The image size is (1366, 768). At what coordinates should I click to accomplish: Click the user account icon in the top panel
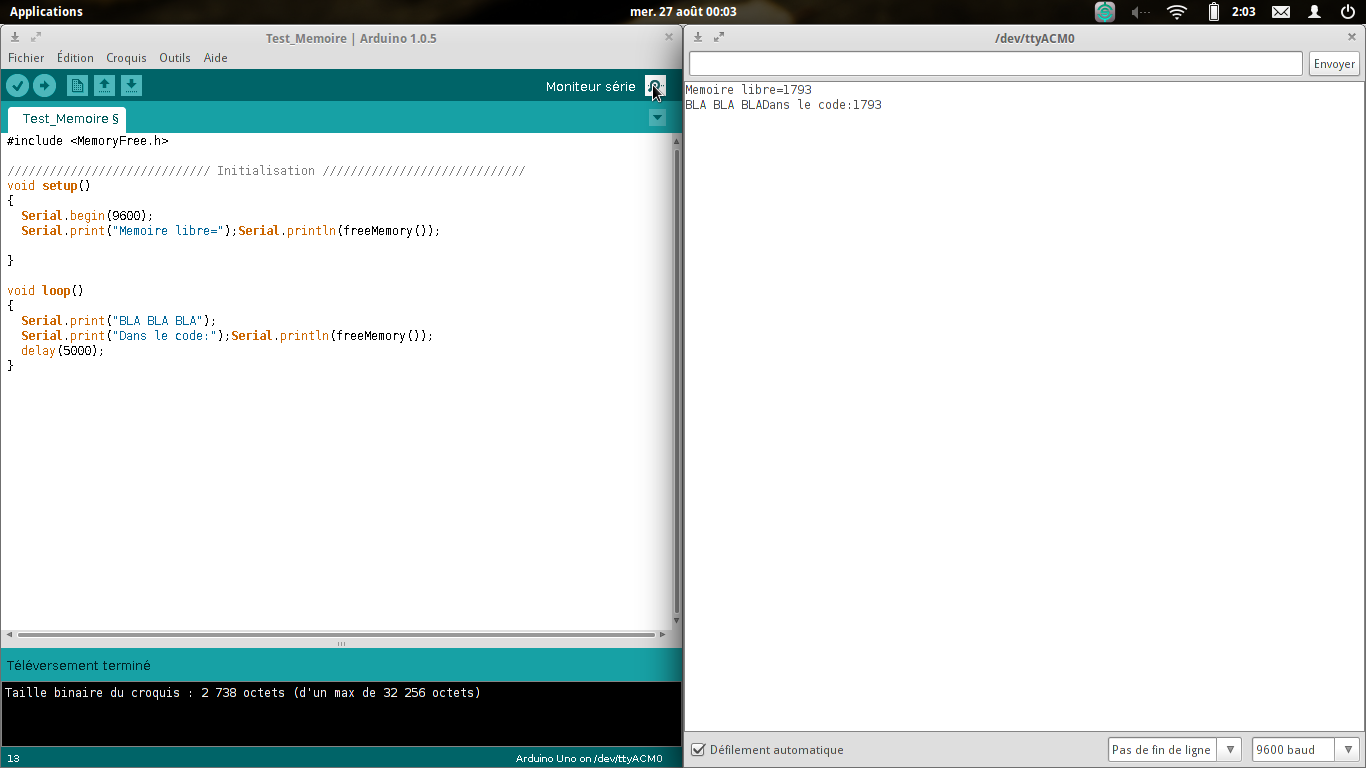click(1315, 12)
